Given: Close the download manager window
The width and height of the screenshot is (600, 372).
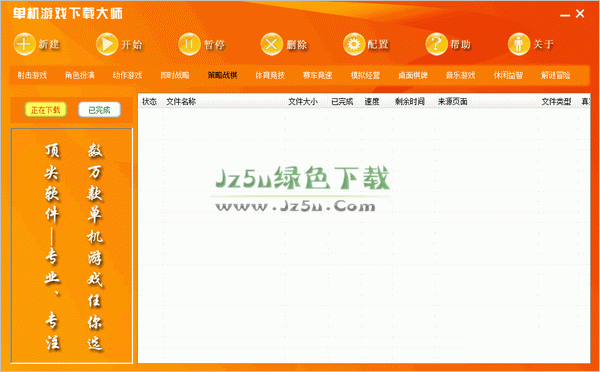Looking at the screenshot, I should pos(580,14).
